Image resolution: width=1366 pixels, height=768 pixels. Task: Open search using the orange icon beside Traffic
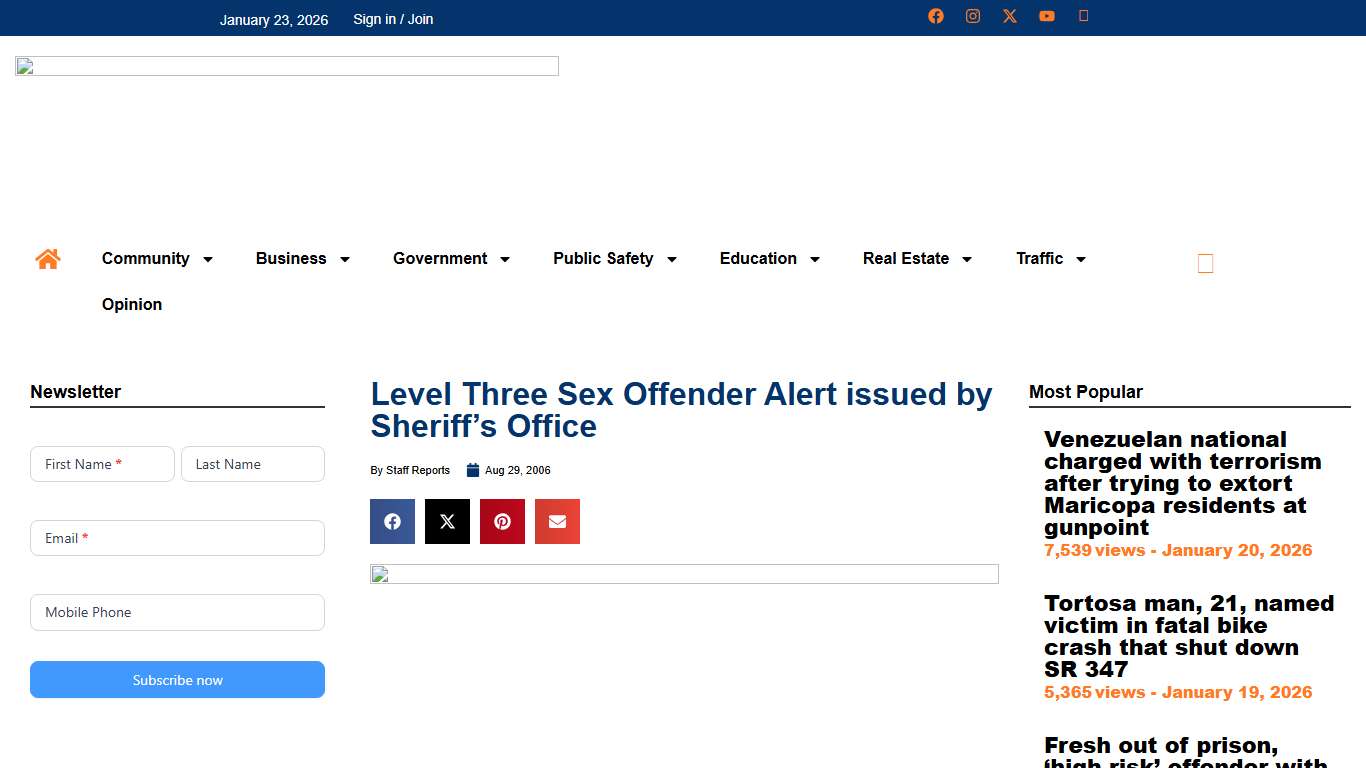(1205, 262)
